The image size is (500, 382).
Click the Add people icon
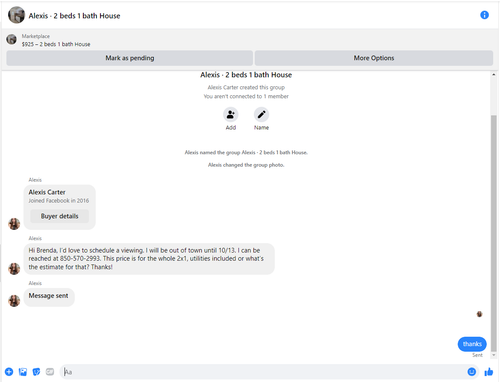230,115
